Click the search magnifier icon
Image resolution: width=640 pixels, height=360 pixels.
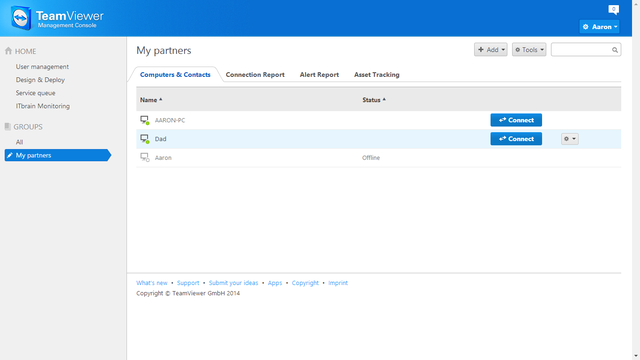(615, 50)
